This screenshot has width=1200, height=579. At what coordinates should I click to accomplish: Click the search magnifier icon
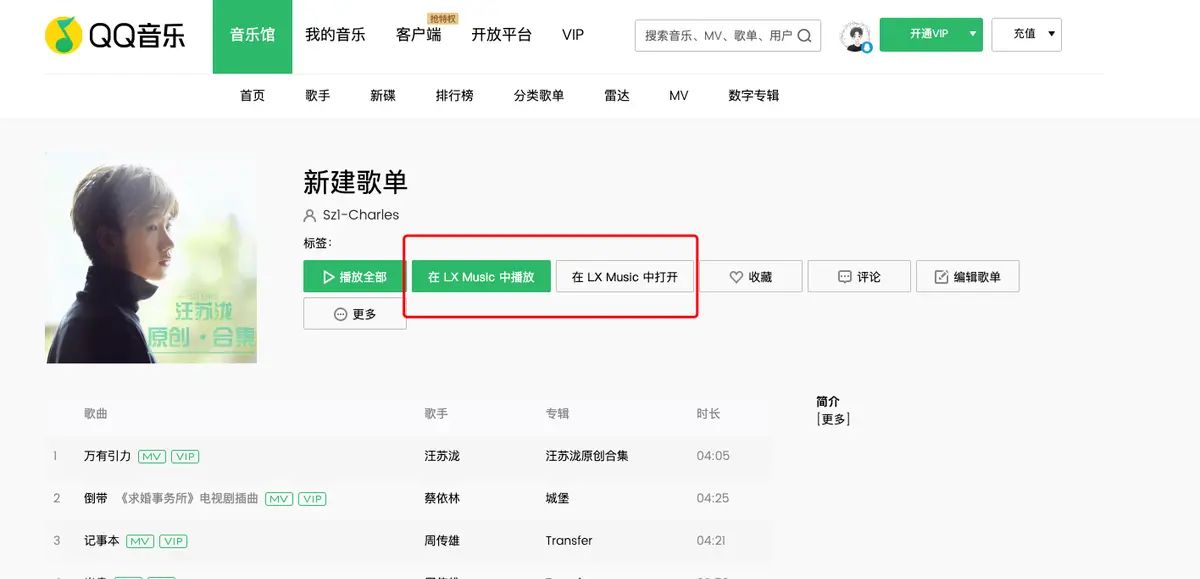pos(806,35)
